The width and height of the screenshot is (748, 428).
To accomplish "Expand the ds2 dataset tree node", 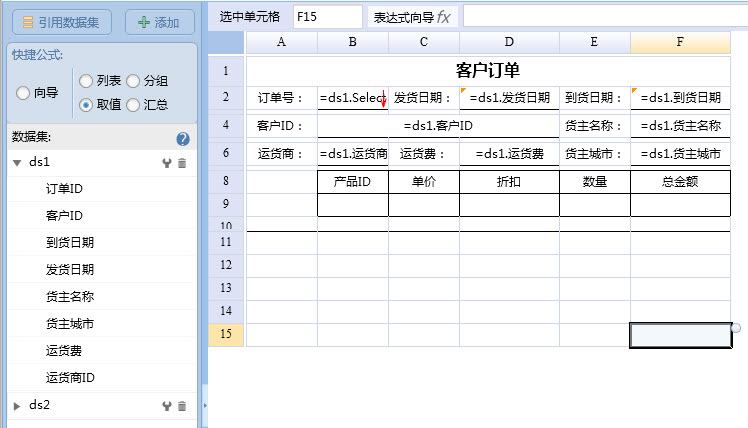I will (x=17, y=405).
